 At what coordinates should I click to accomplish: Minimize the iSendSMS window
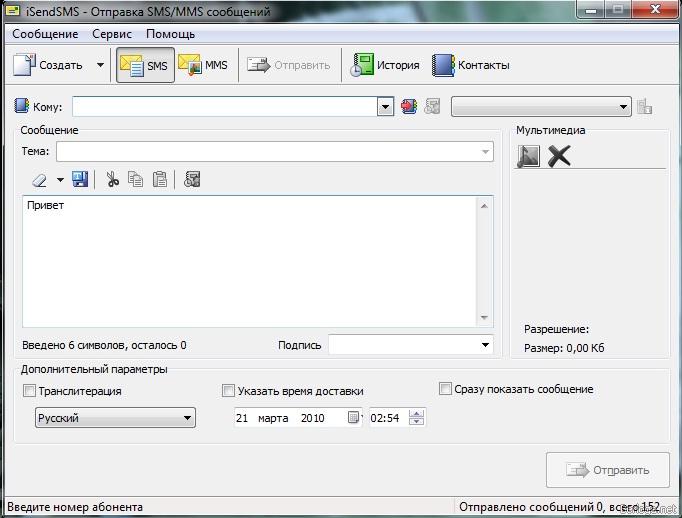(591, 10)
